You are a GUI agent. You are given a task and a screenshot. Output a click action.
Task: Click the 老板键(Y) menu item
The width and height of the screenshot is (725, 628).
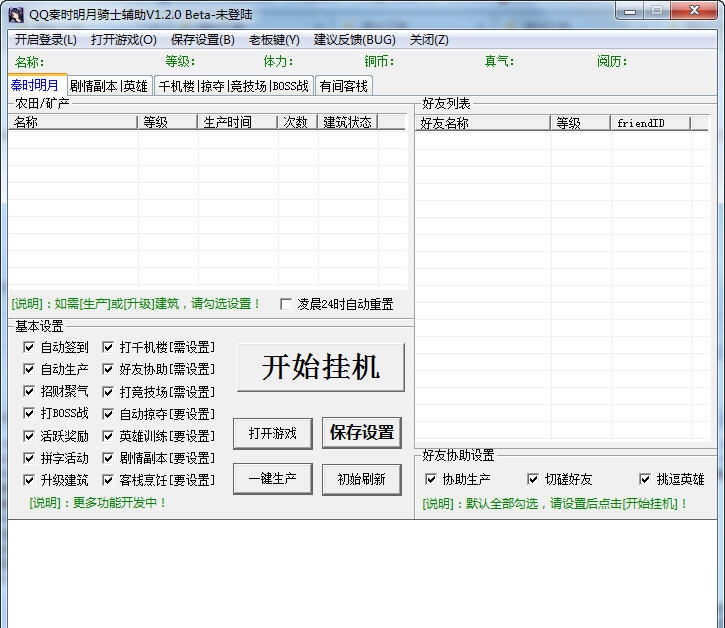point(274,40)
